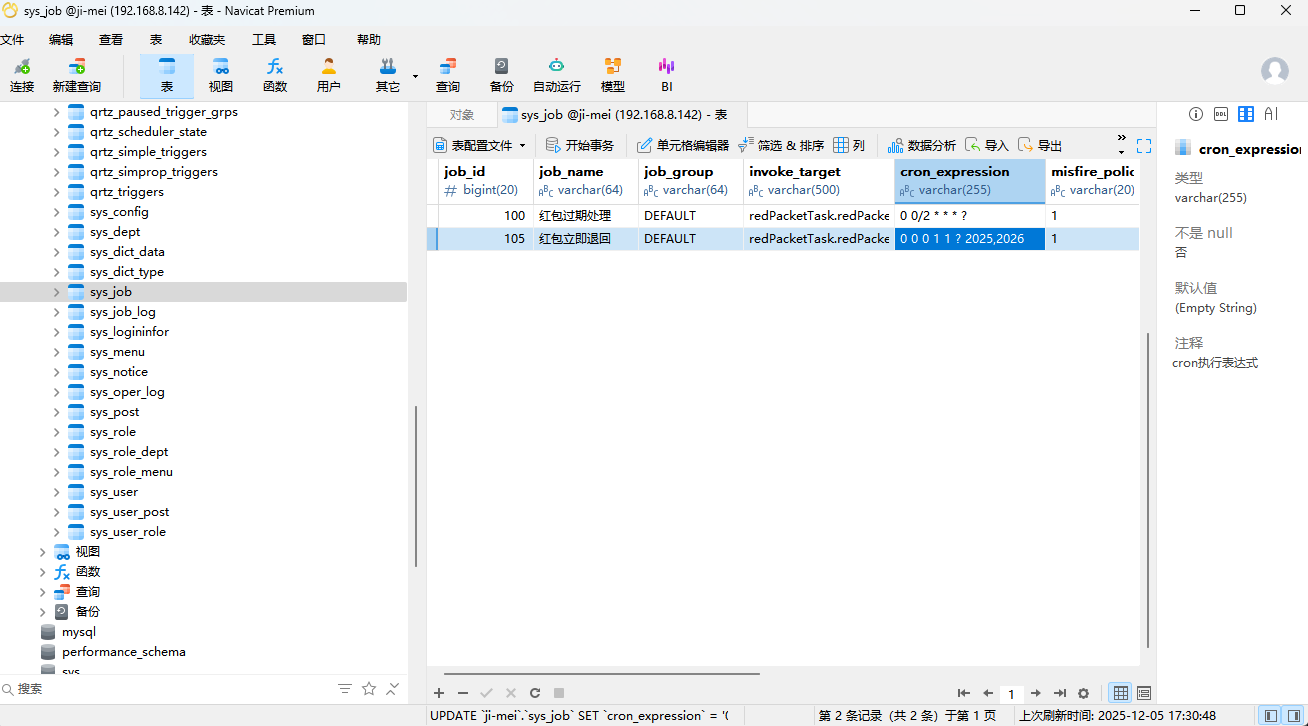Select the 备份 (Backup) toolbar icon

pyautogui.click(x=501, y=76)
